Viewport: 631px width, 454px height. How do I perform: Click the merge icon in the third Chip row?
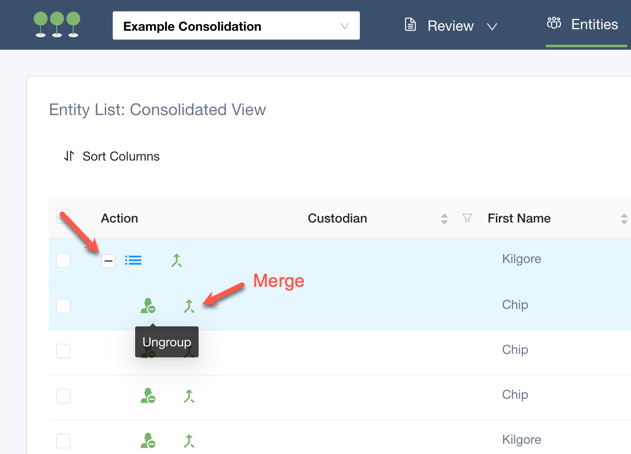pos(189,396)
